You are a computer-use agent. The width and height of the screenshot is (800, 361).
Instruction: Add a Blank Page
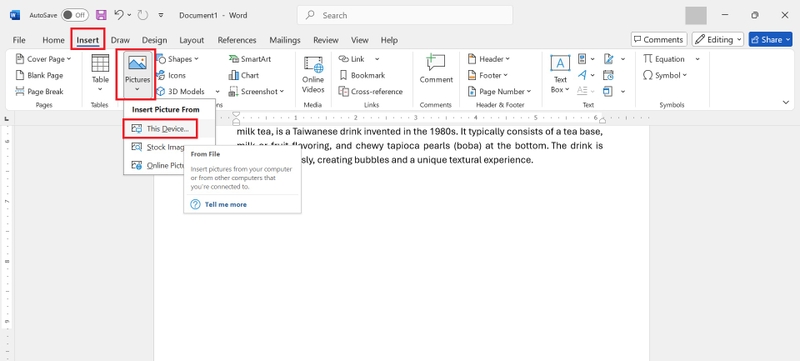39,75
